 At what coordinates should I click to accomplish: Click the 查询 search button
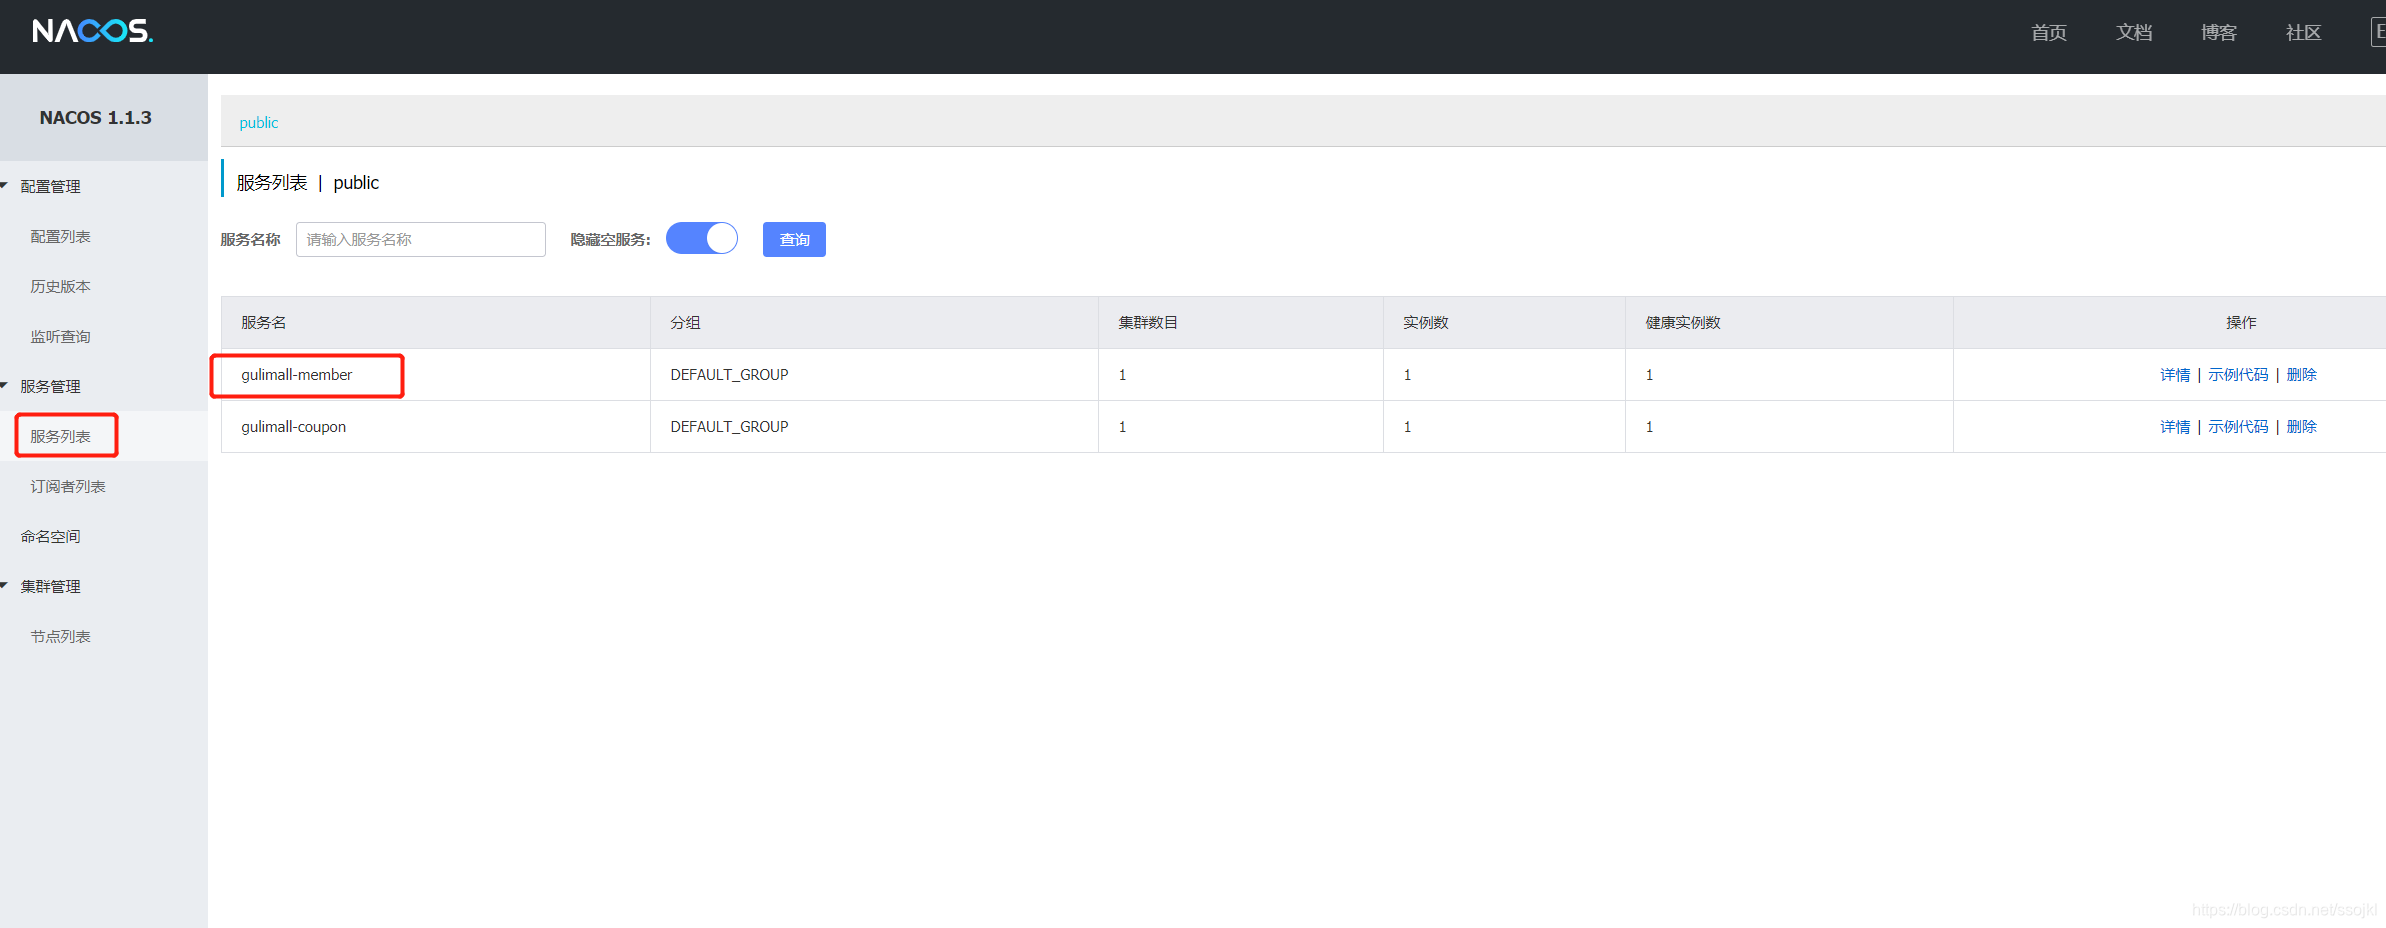point(794,239)
